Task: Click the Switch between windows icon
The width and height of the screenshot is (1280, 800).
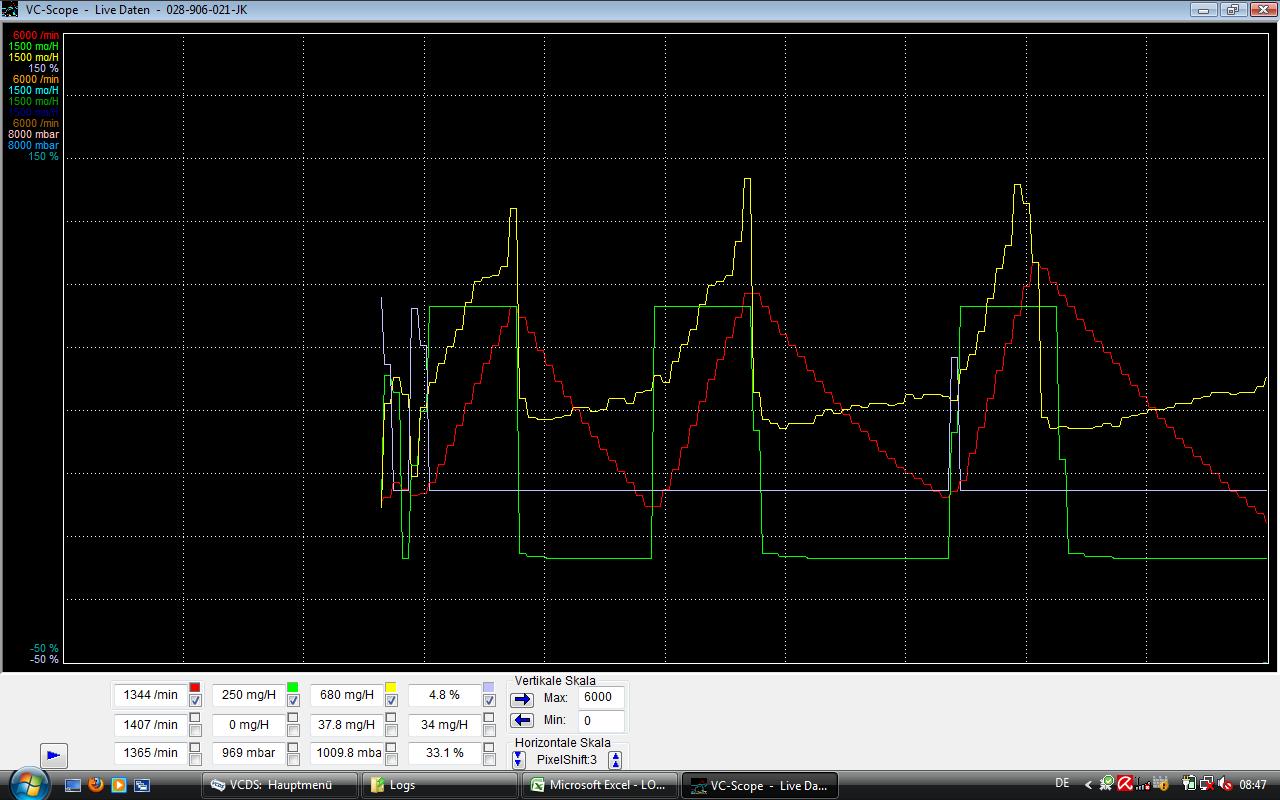Action: (142, 785)
